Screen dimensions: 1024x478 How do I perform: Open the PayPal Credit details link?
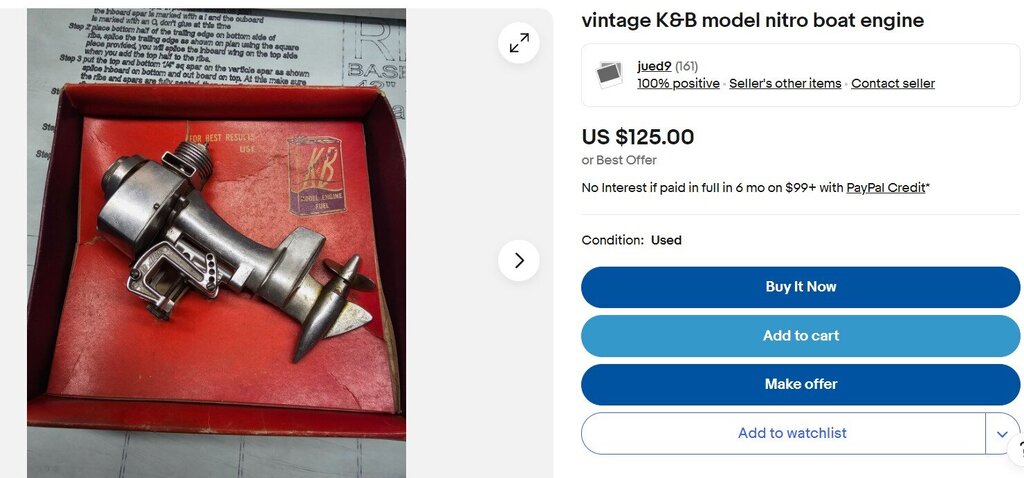click(x=886, y=188)
